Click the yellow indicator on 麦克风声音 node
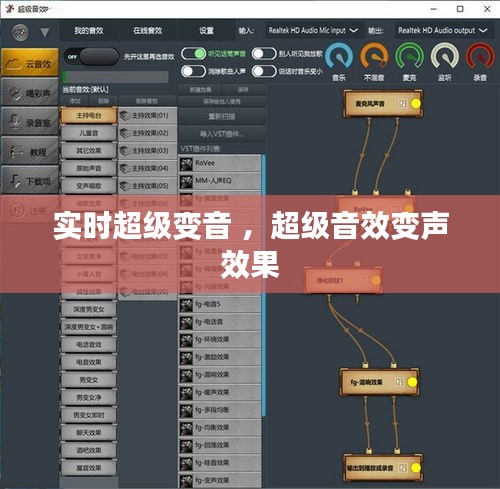This screenshot has height=489, width=500. [415, 104]
